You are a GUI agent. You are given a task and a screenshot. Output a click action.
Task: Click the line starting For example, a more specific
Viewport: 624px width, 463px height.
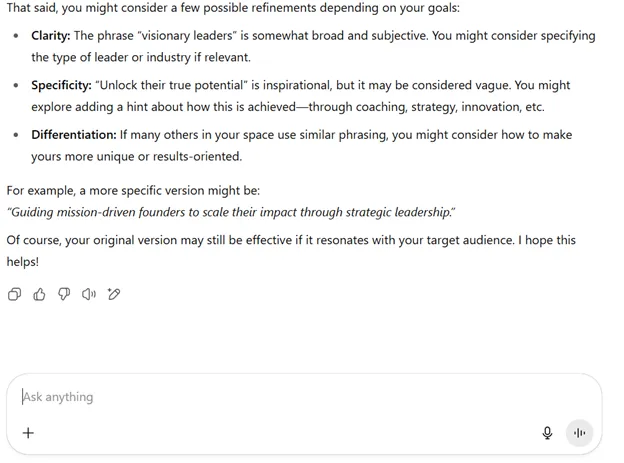133,191
